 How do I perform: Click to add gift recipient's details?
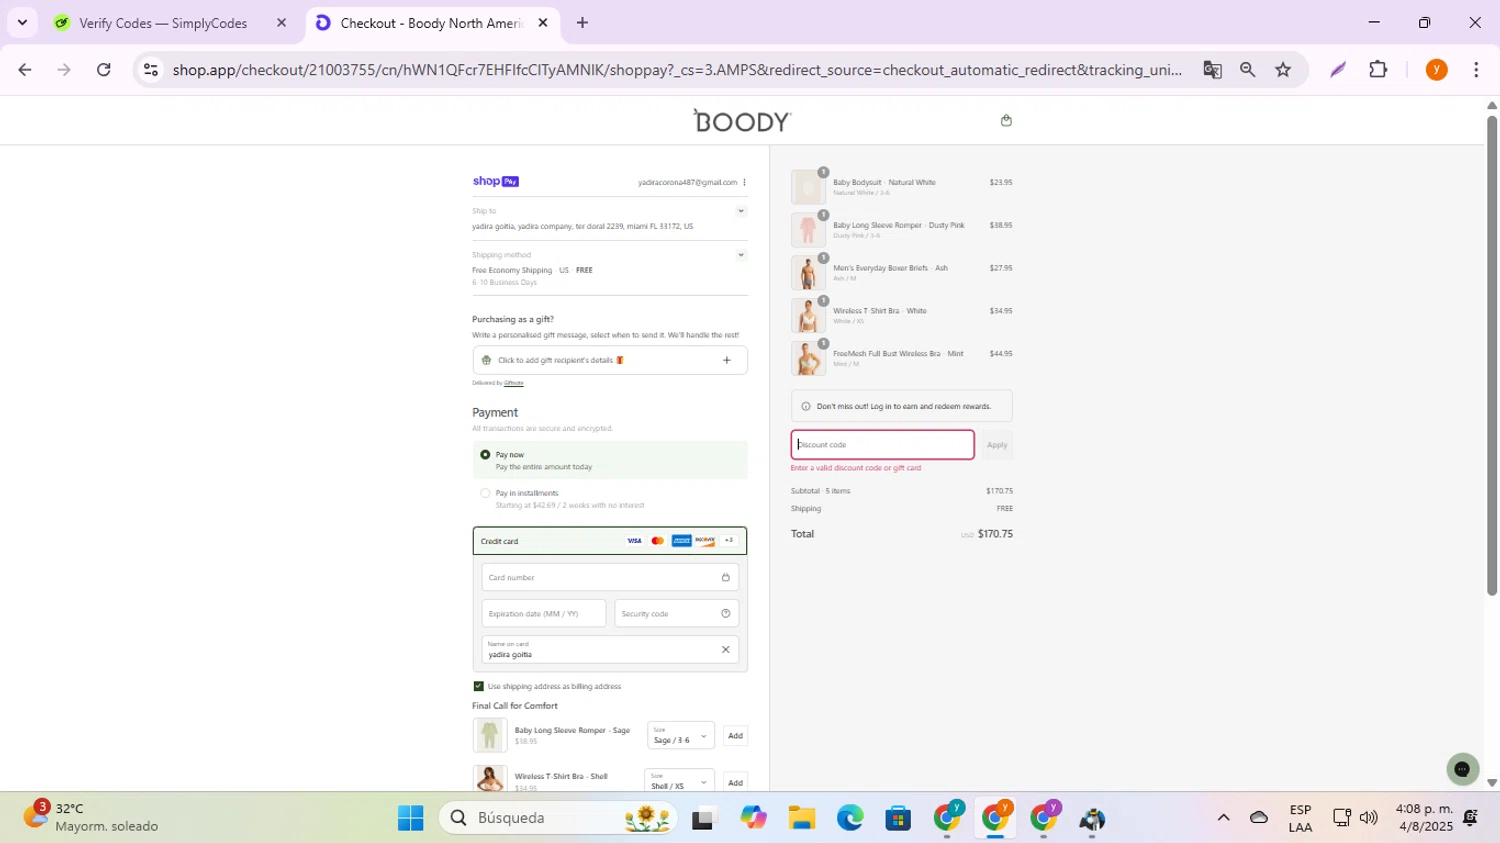click(x=610, y=360)
